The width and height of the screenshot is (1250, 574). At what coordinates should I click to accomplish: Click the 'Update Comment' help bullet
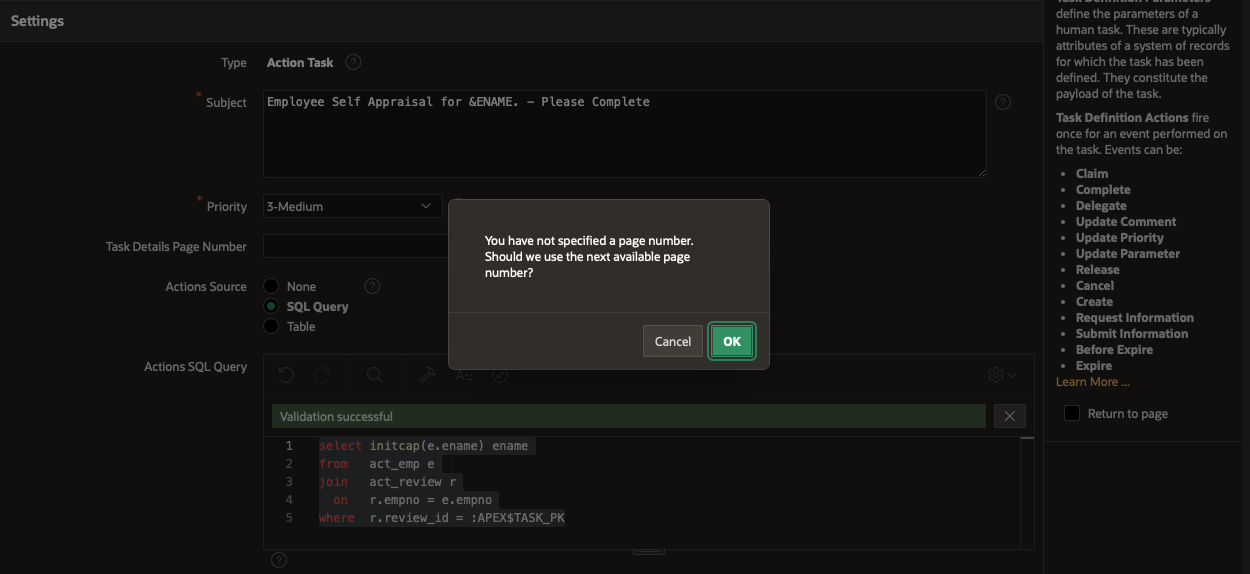1126,222
